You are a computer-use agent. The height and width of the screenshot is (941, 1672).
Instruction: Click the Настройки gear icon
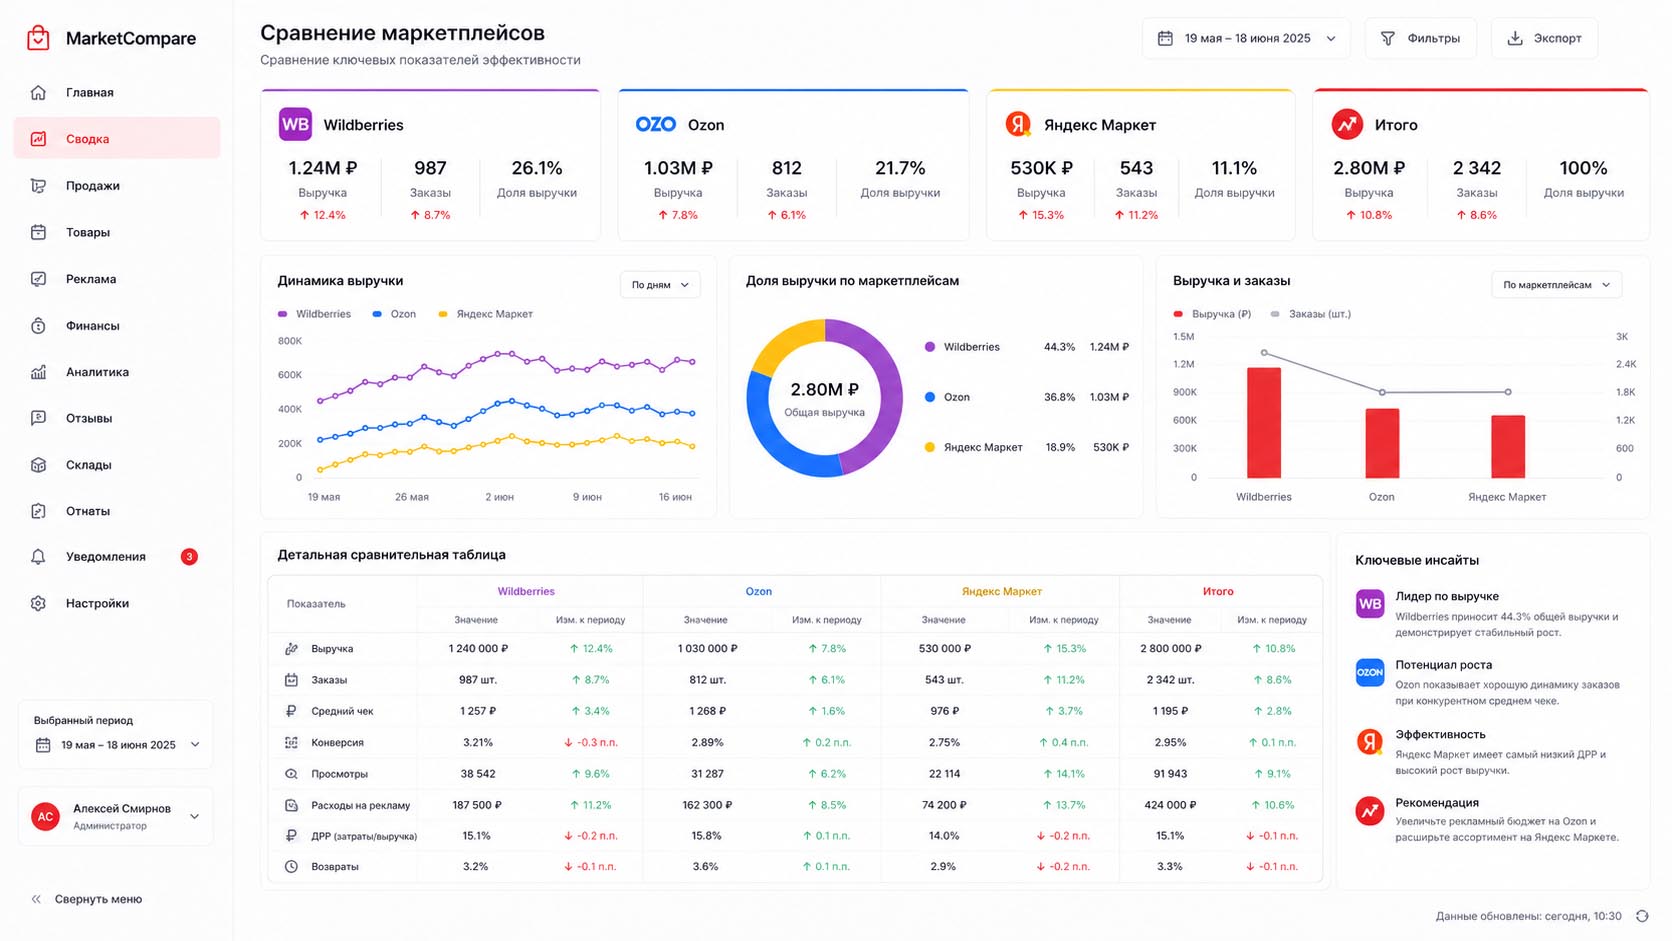click(x=38, y=604)
